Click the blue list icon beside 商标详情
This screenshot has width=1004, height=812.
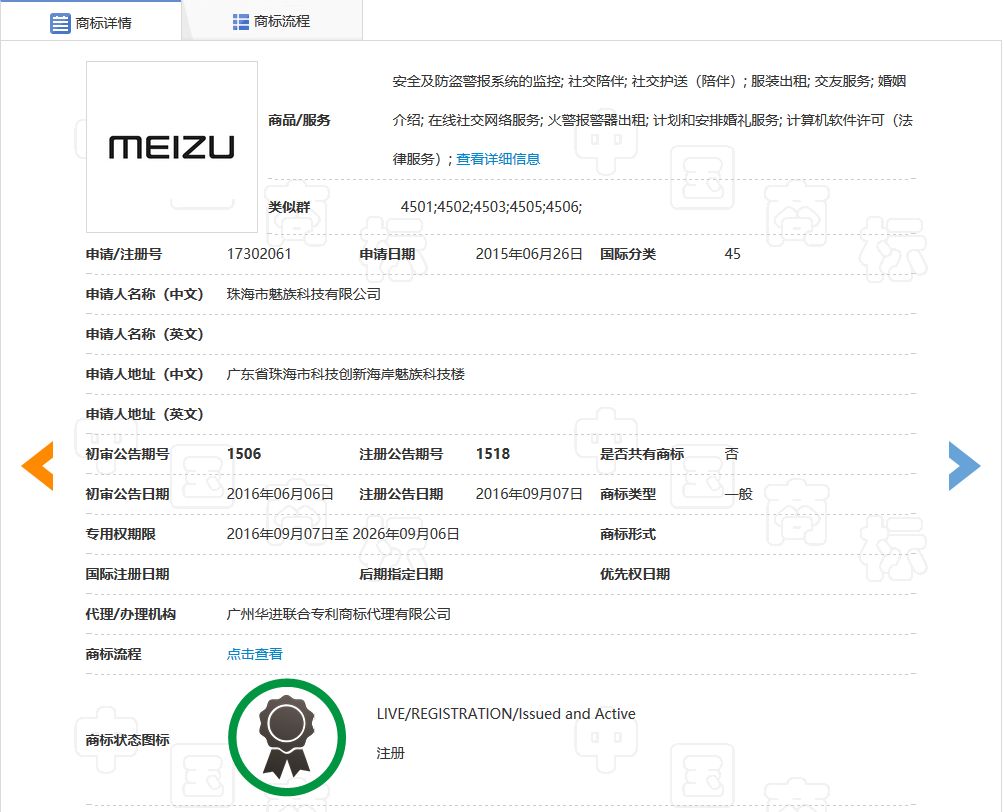(60, 23)
